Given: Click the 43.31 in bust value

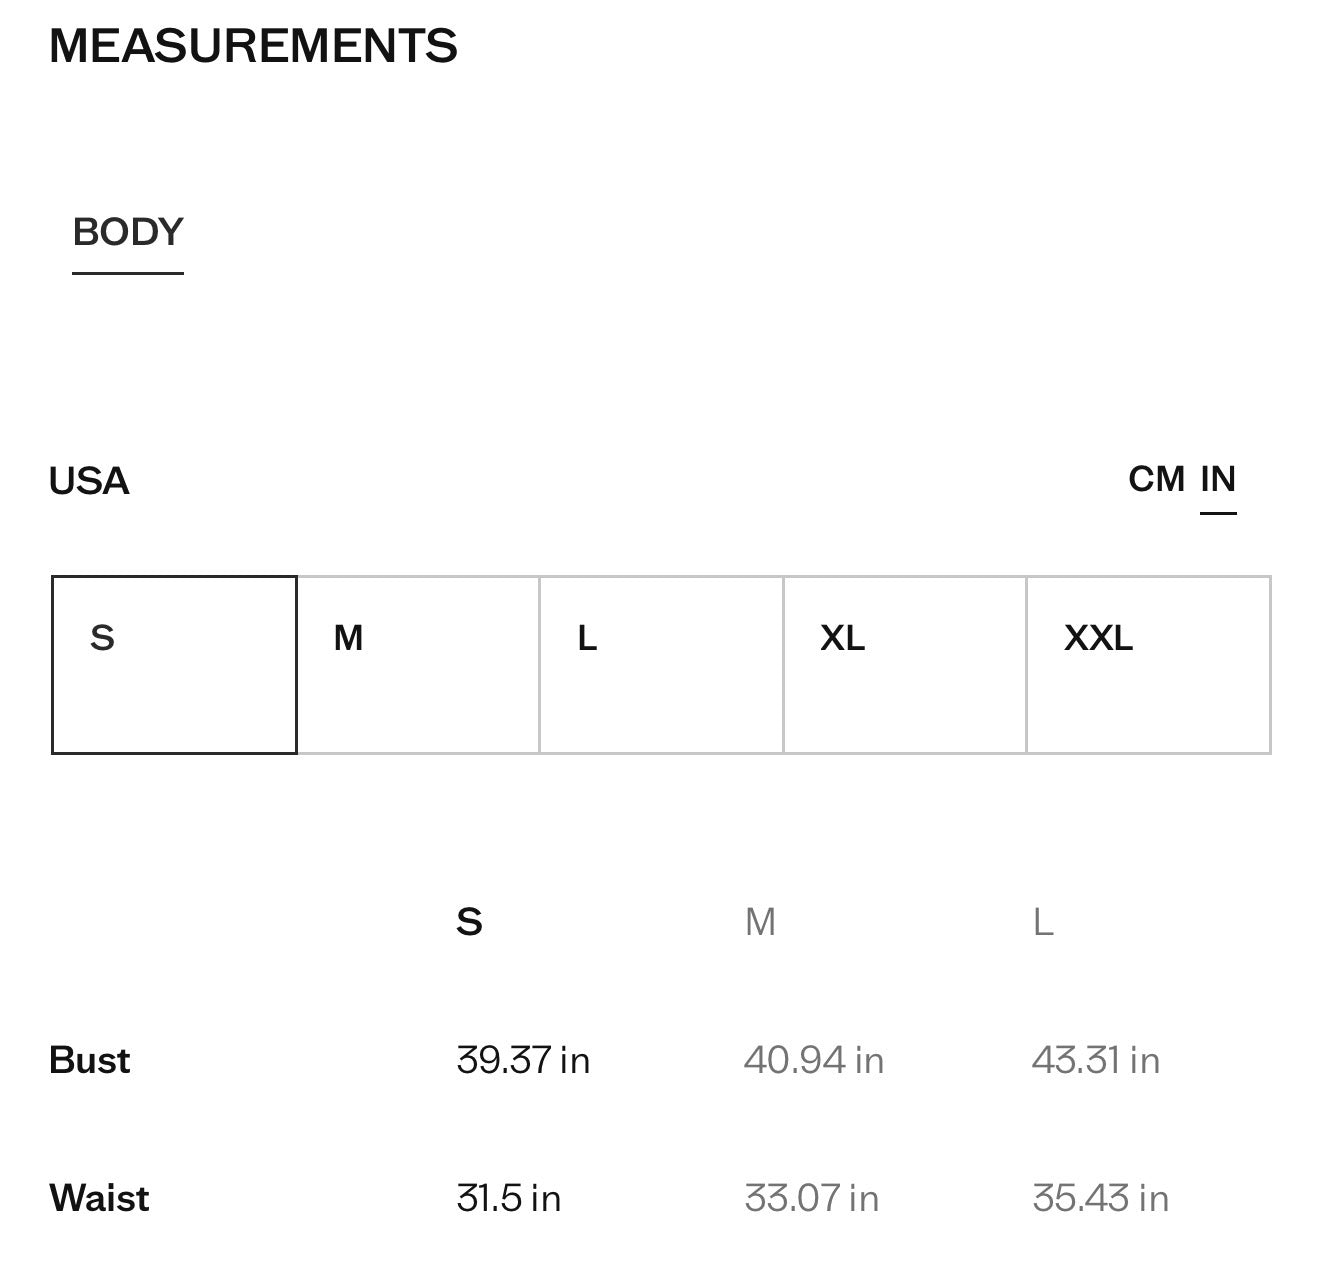Looking at the screenshot, I should click(x=1096, y=1060).
